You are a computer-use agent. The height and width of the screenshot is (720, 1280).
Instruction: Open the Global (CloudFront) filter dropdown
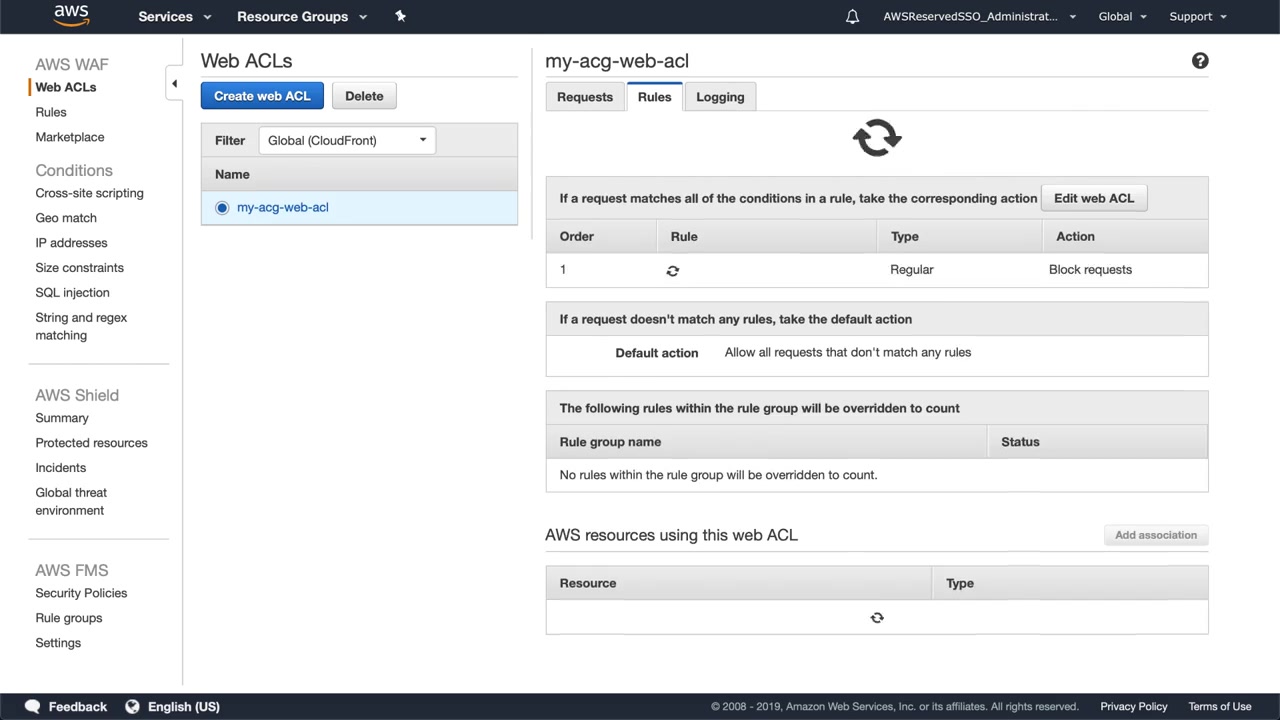coord(346,140)
